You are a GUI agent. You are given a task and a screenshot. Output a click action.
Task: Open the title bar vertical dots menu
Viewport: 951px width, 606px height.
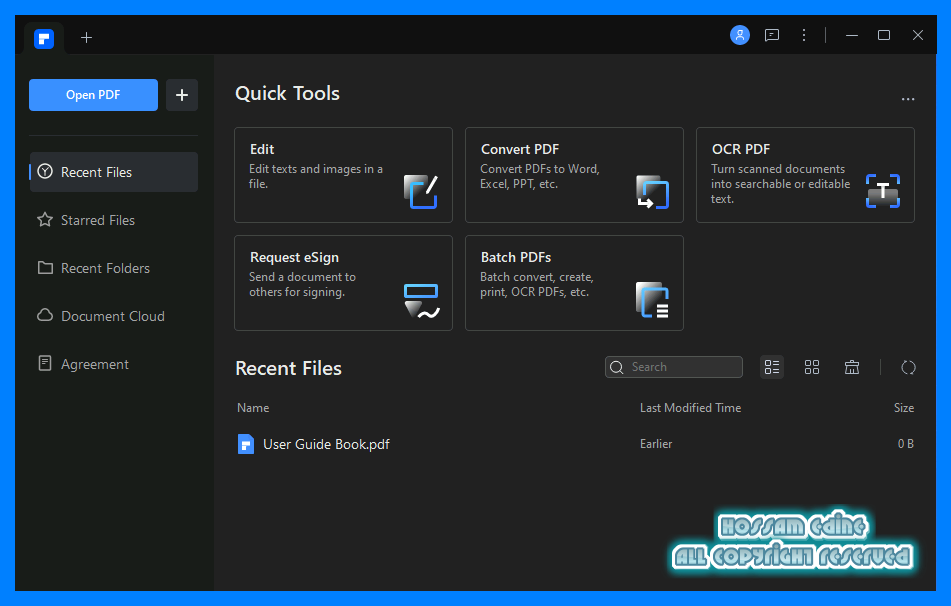point(804,35)
